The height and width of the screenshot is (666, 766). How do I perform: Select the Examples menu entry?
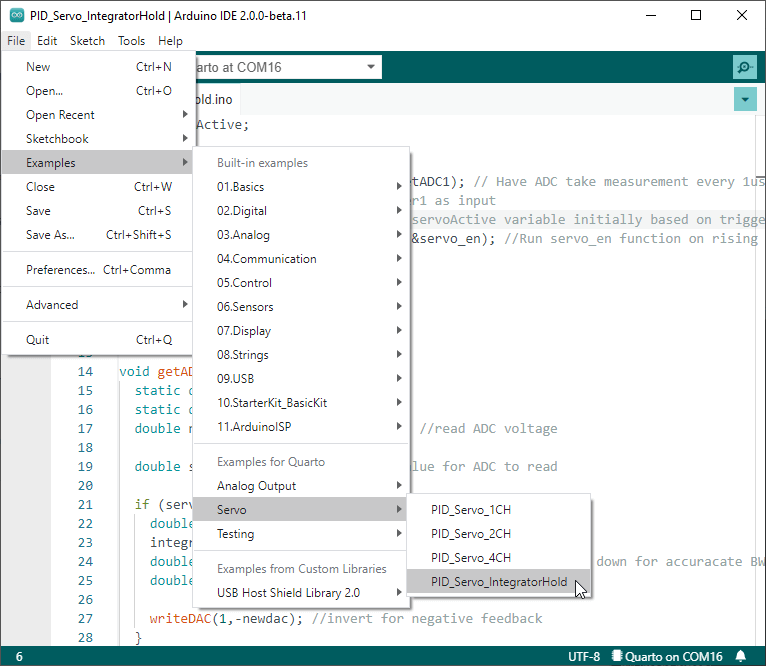pos(98,162)
